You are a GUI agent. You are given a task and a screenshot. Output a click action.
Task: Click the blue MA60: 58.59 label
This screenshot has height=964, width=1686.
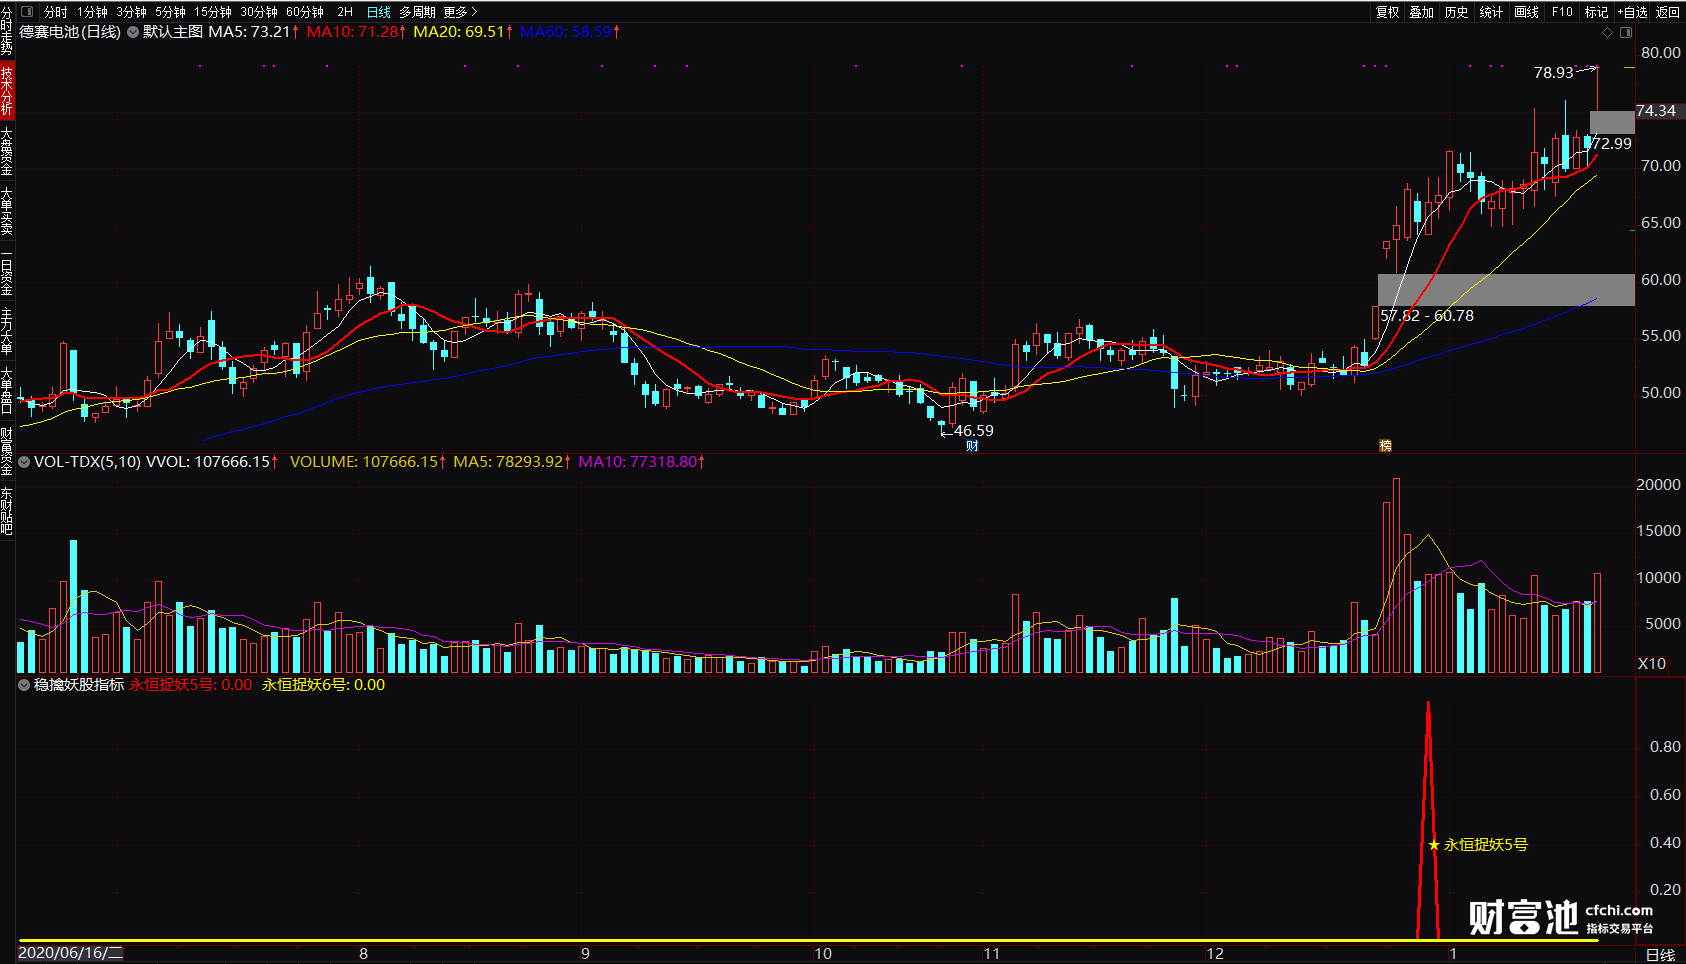570,32
